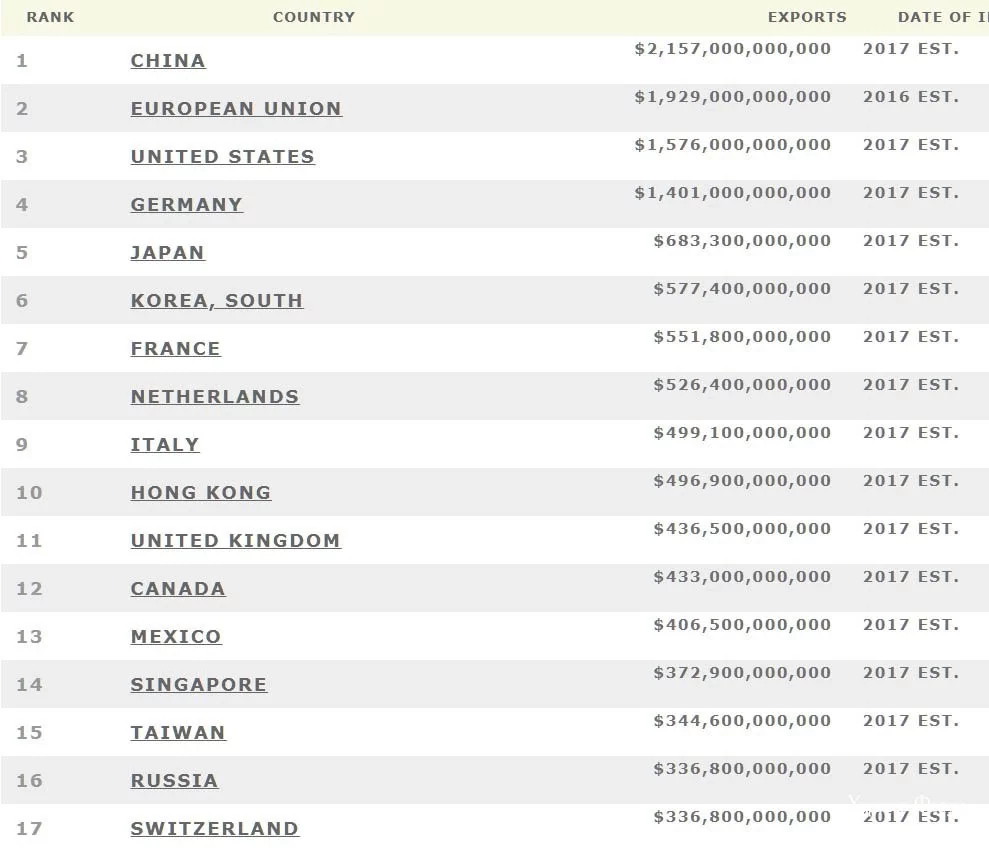Open the Korea, South link
Viewport: 989px width, 851px height.
[x=217, y=301]
